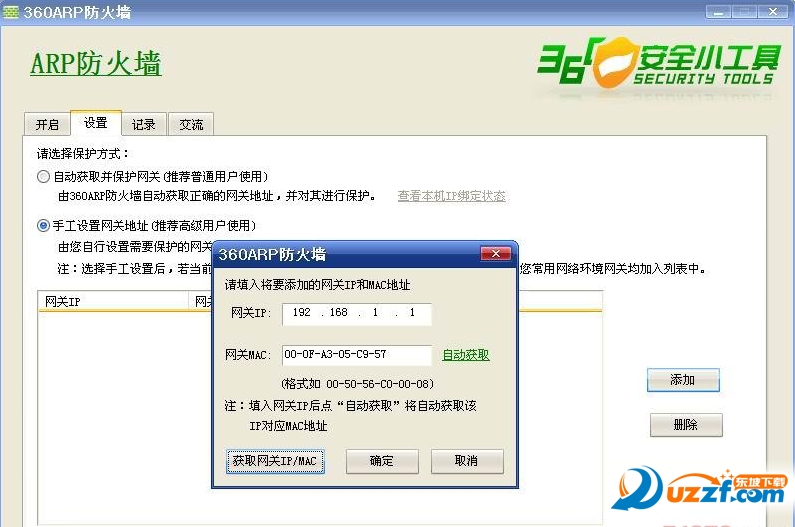Minimize the main 360ARP防火墙 window
The width and height of the screenshot is (795, 527).
(718, 12)
